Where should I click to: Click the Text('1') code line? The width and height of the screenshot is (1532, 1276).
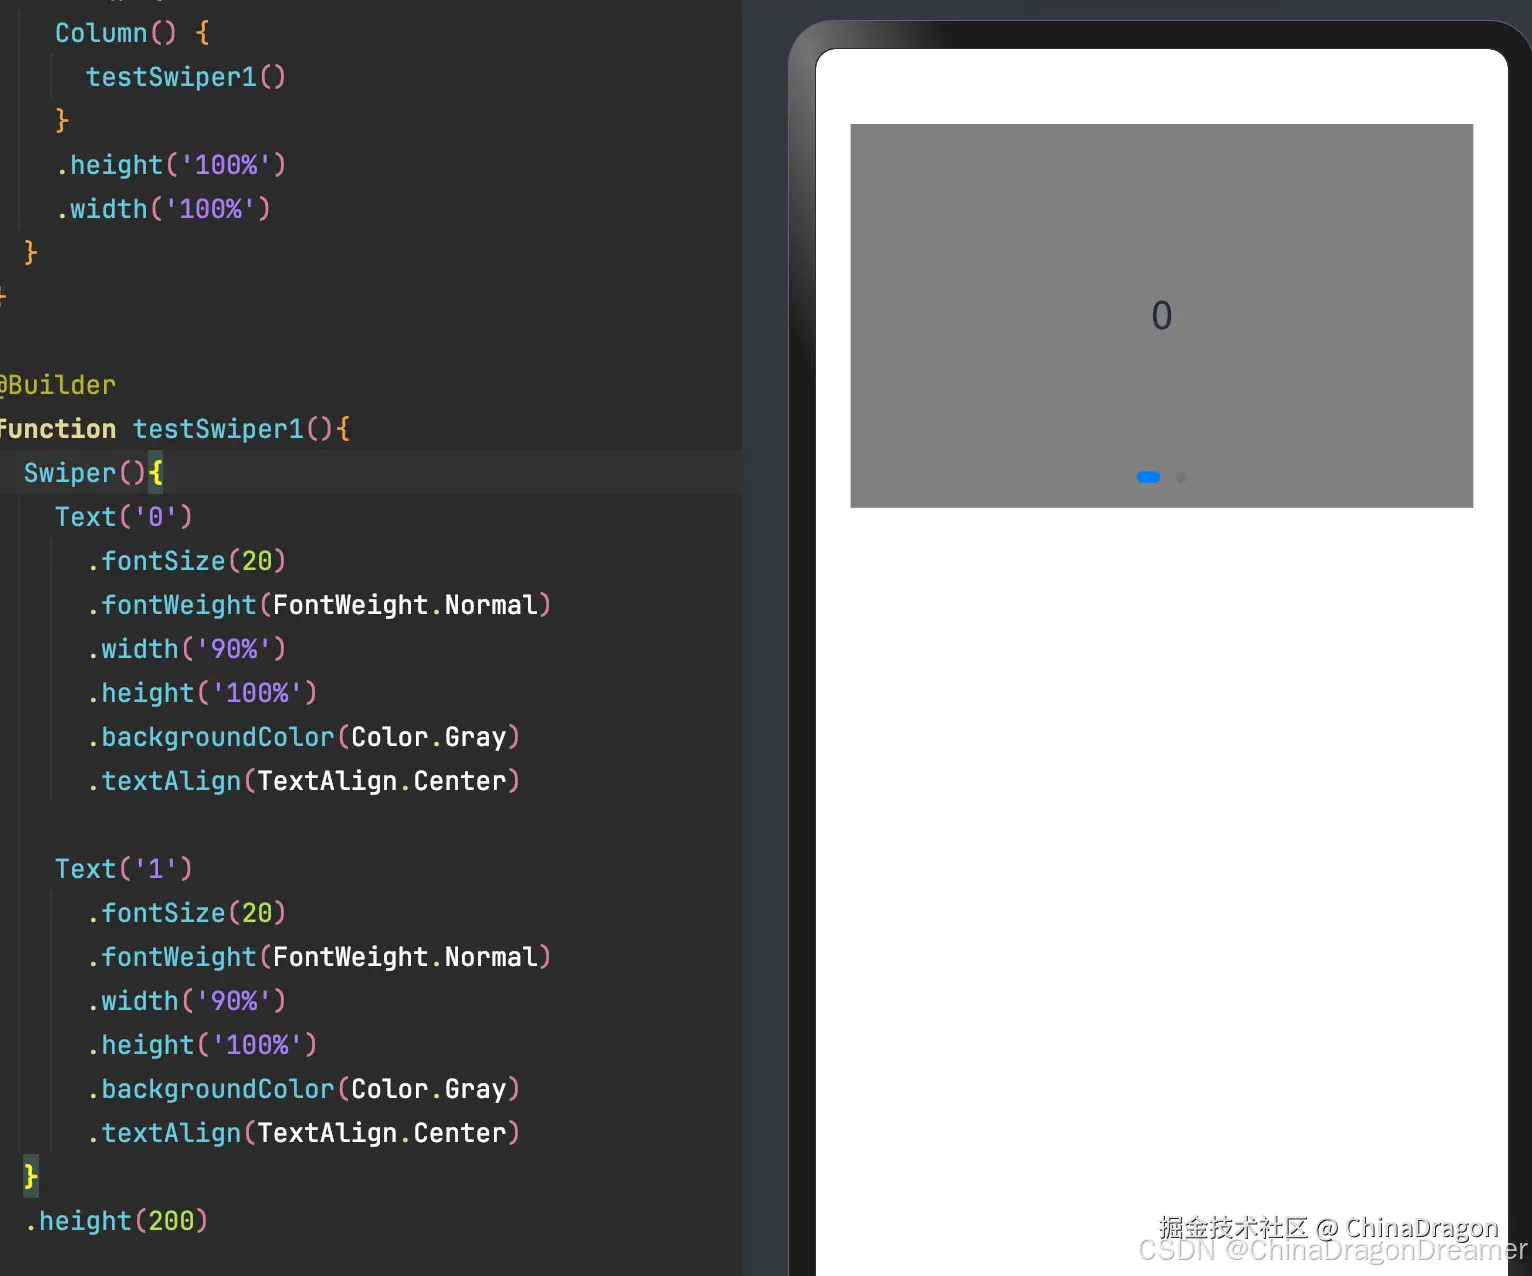(123, 869)
